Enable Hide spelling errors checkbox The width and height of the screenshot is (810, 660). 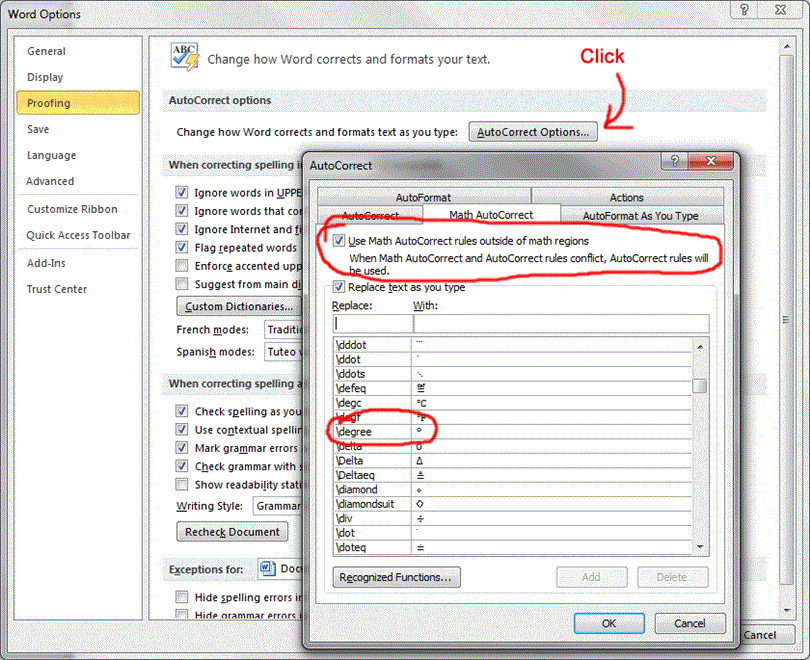click(x=181, y=597)
